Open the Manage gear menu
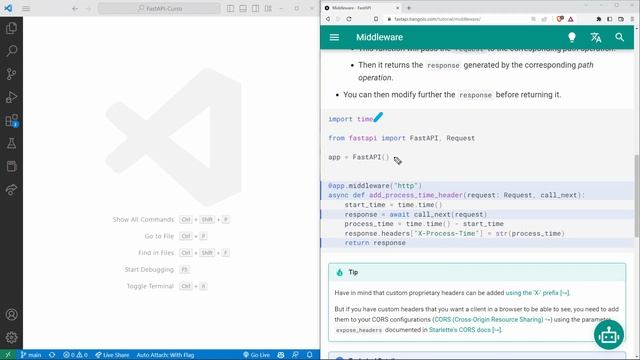 (11, 337)
